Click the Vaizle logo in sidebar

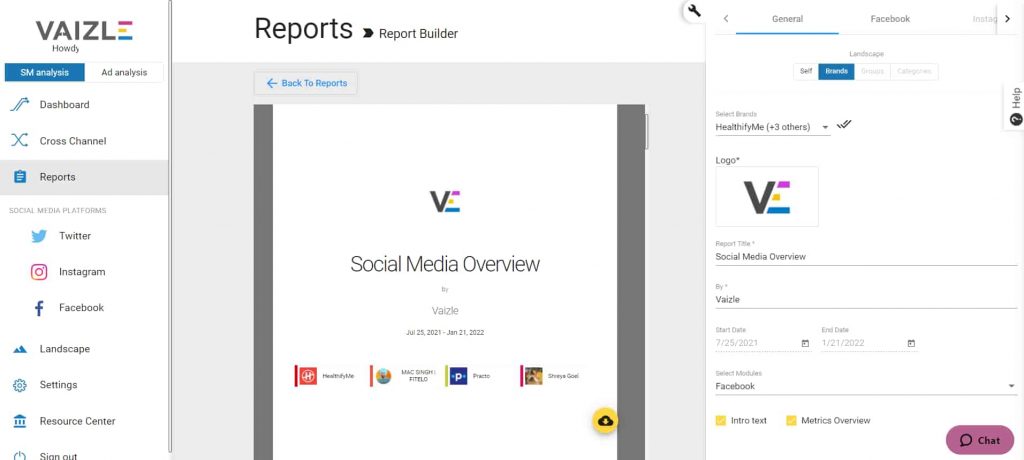click(x=84, y=31)
